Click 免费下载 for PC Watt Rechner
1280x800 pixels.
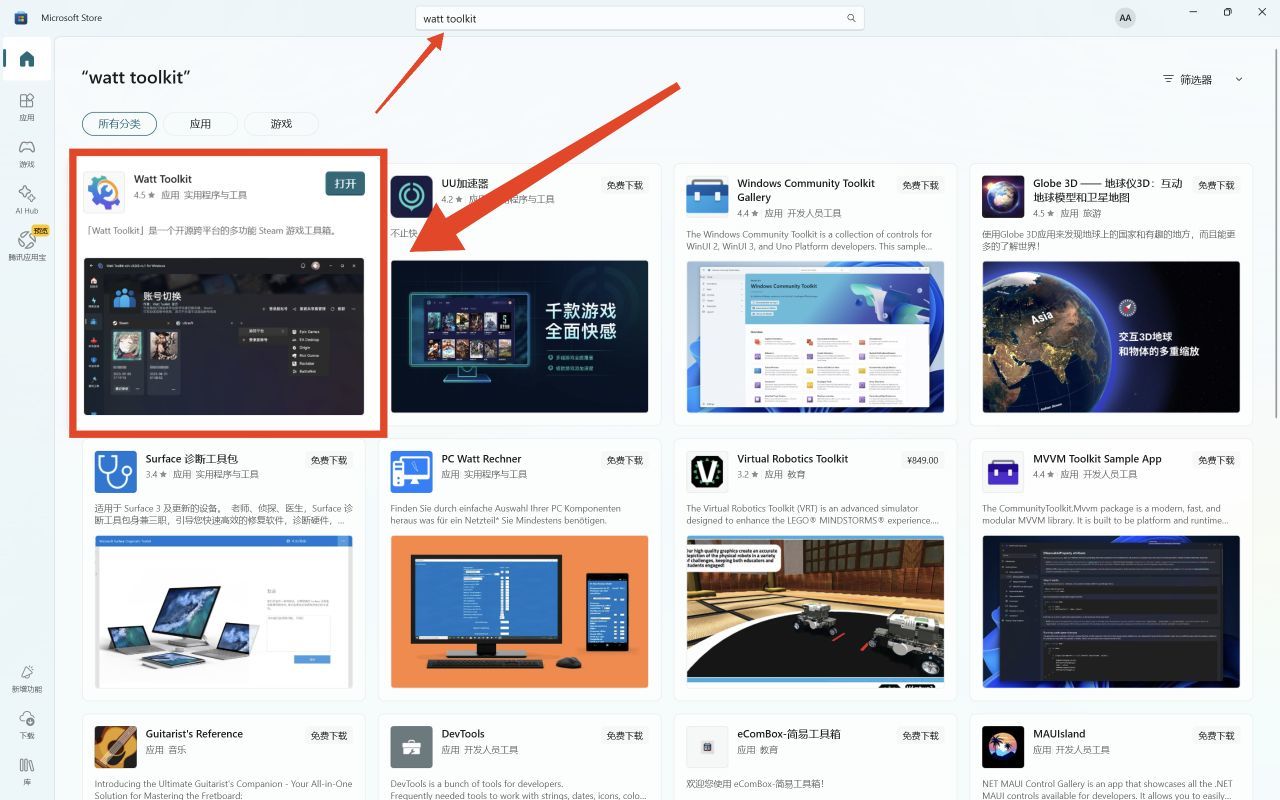(x=624, y=460)
